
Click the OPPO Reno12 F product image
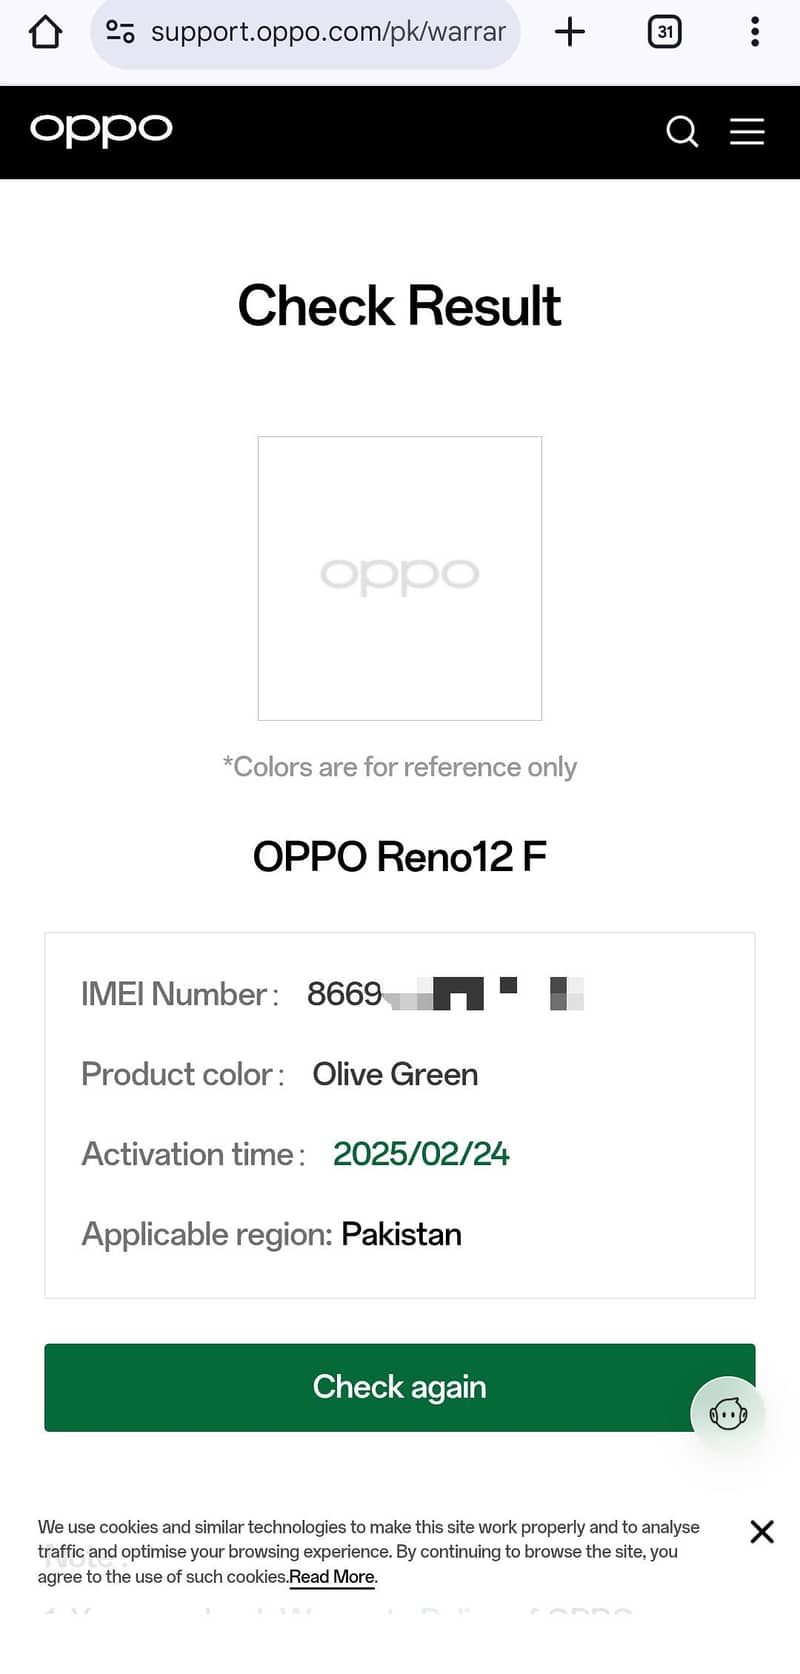click(x=399, y=577)
